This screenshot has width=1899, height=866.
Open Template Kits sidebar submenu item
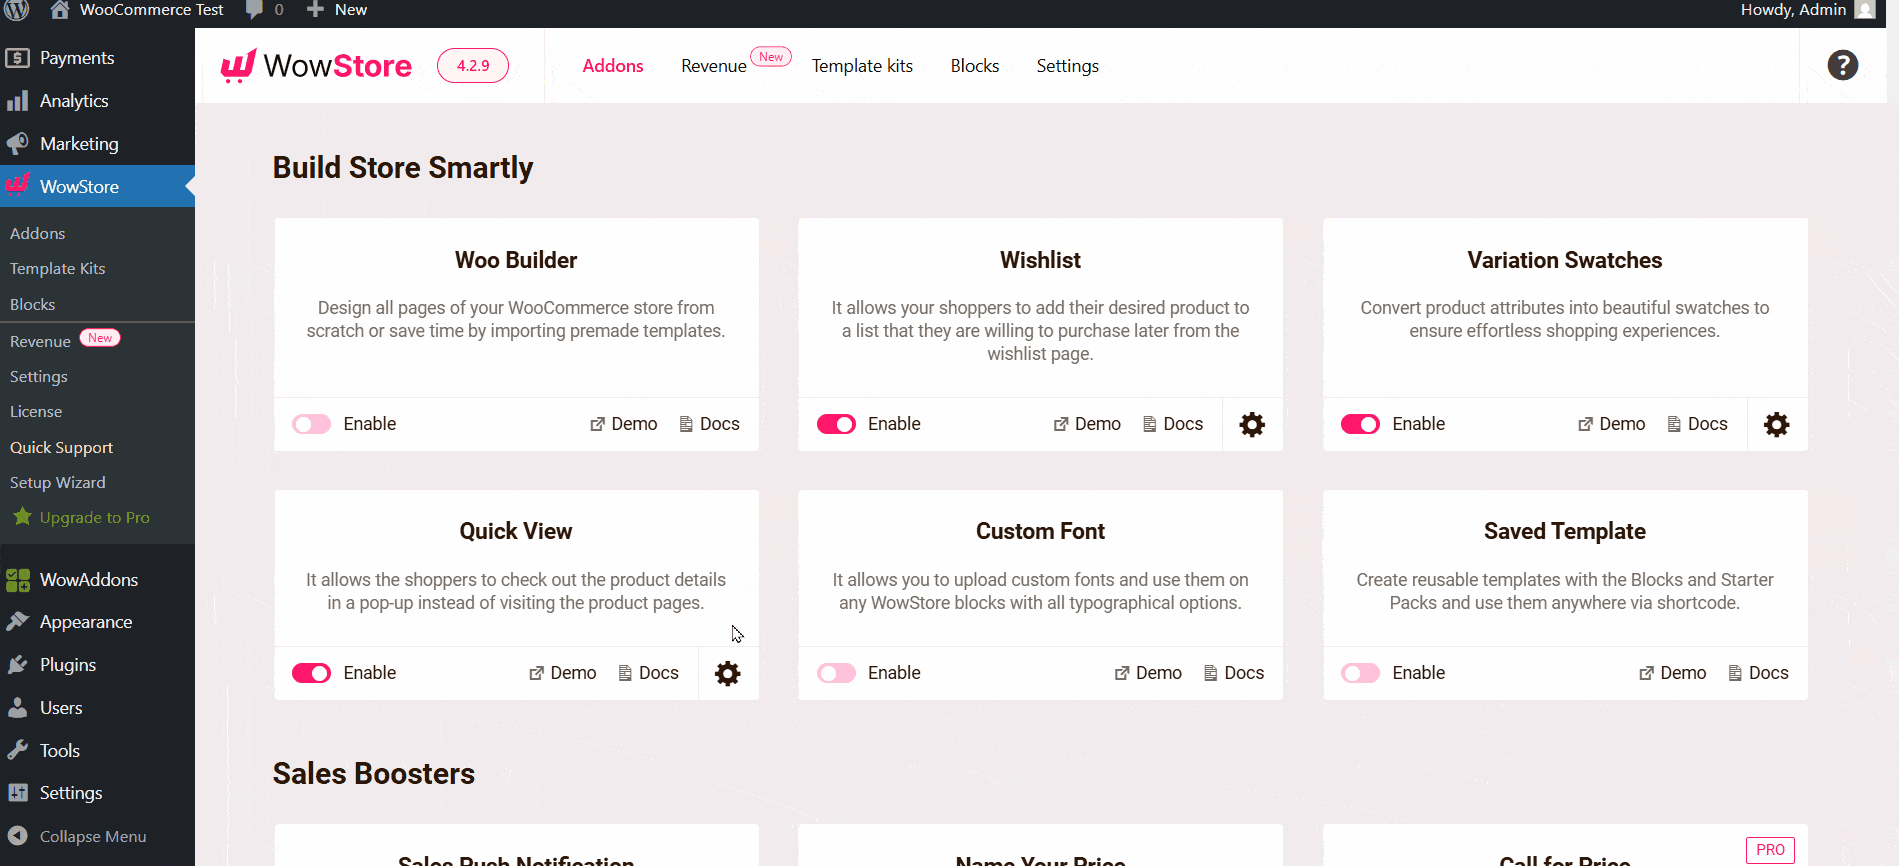(x=58, y=268)
